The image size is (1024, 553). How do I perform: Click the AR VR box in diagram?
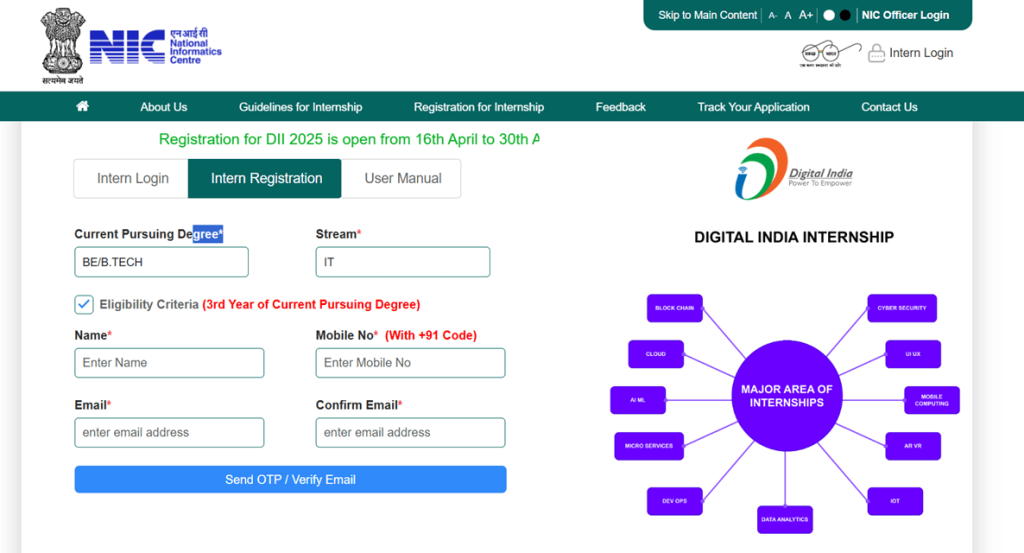[913, 446]
